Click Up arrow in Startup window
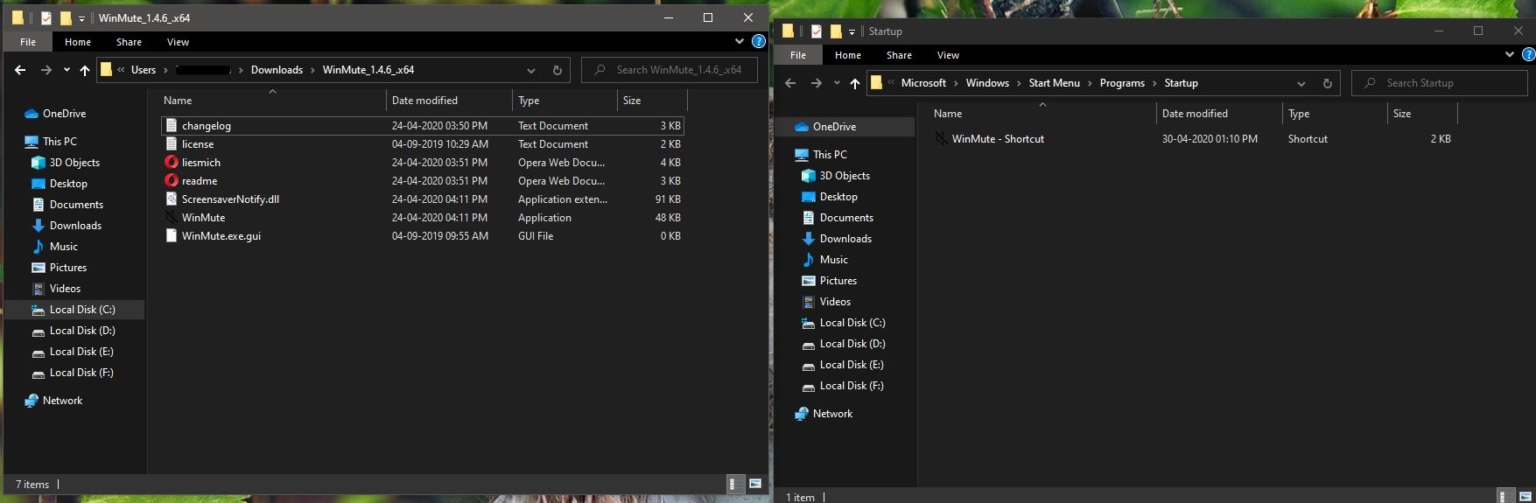Screen dimensions: 1536x503 click(854, 83)
